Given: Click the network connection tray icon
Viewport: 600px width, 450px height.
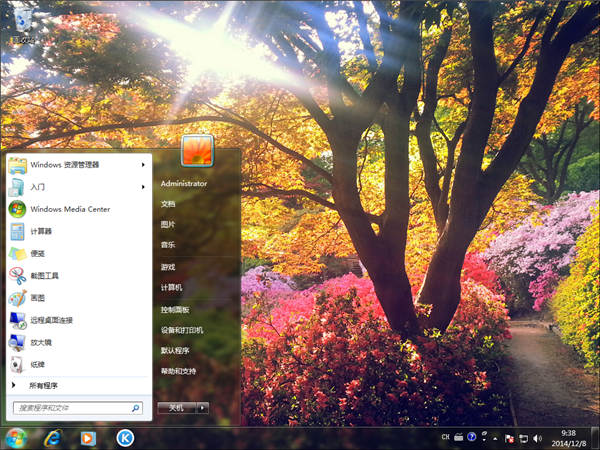Looking at the screenshot, I should [523, 439].
